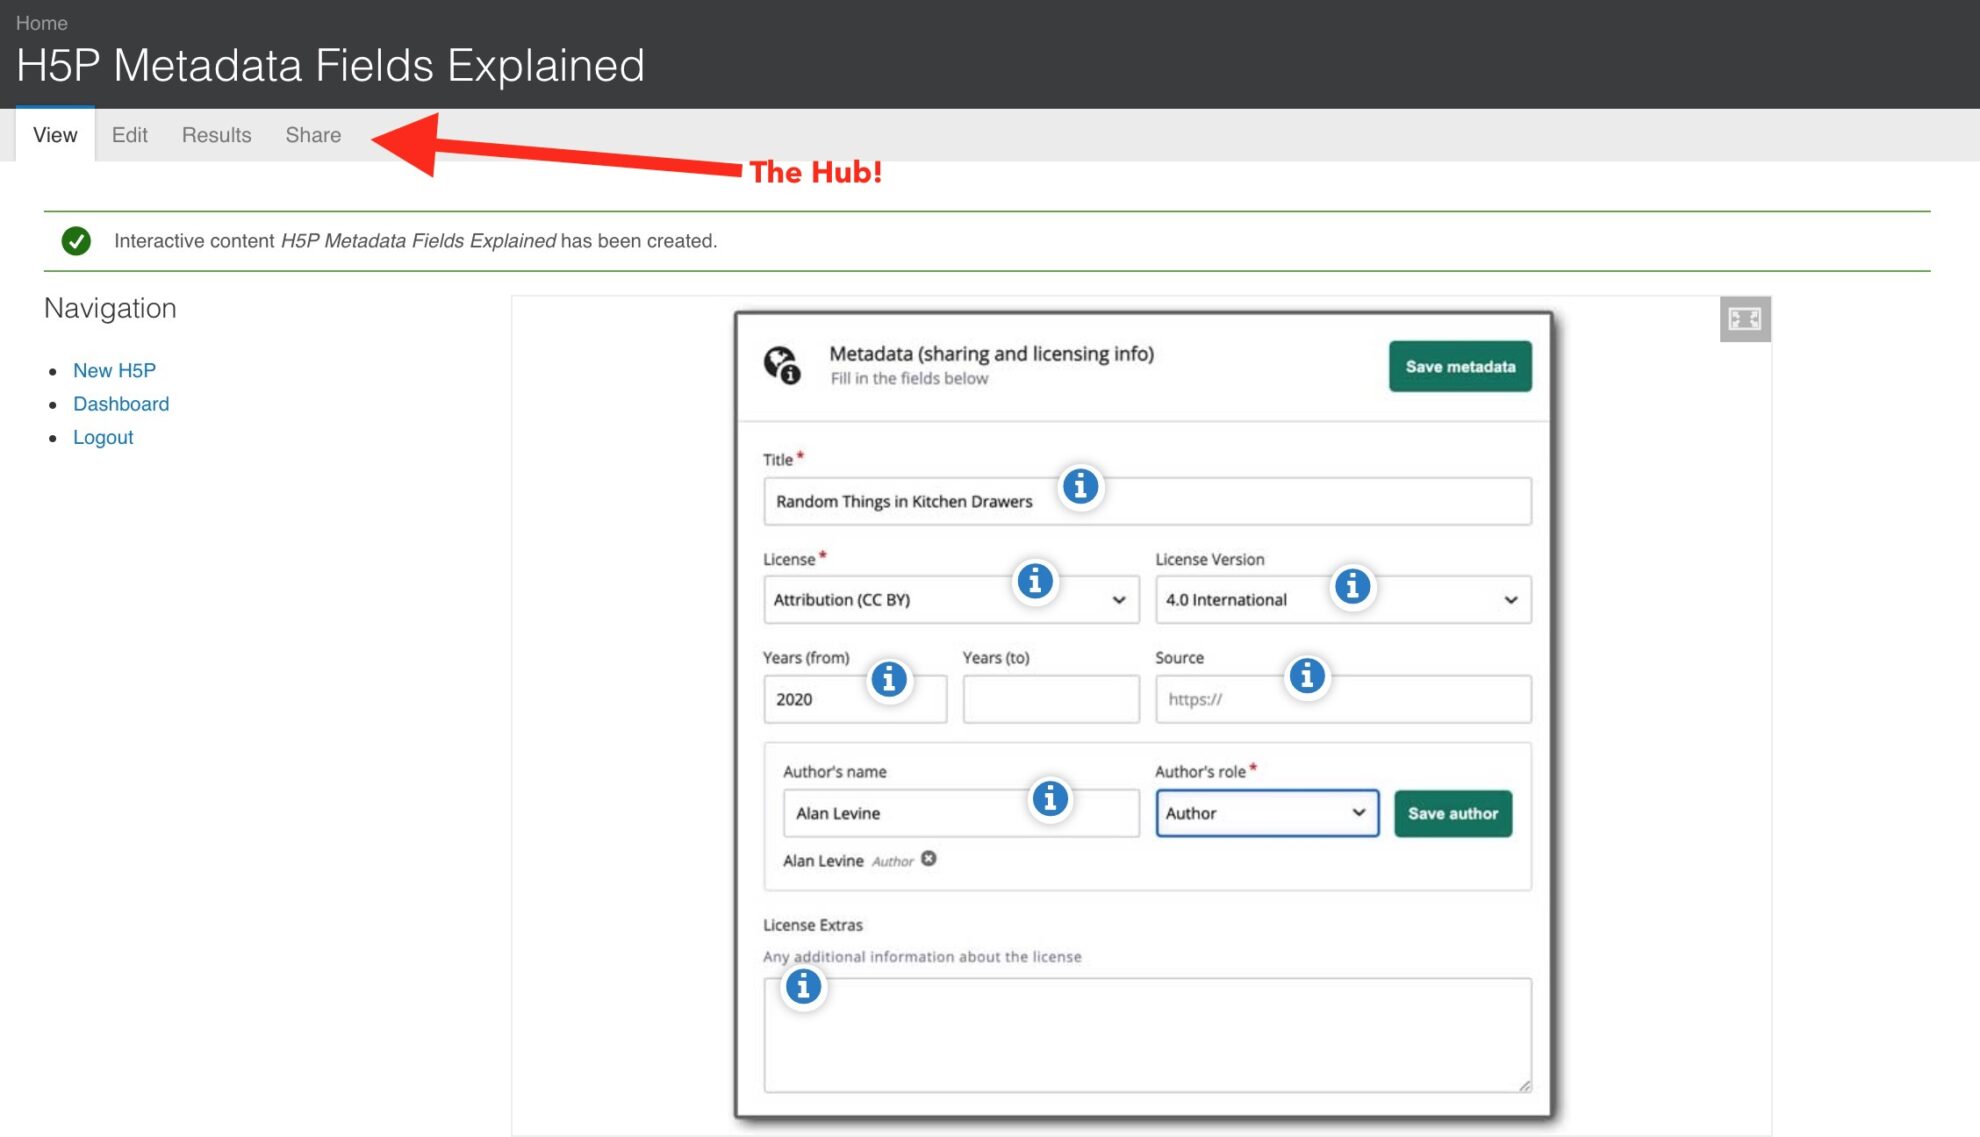Screen dimensions: 1980x1137
Task: Click the info icon in License Extras
Action: 802,985
